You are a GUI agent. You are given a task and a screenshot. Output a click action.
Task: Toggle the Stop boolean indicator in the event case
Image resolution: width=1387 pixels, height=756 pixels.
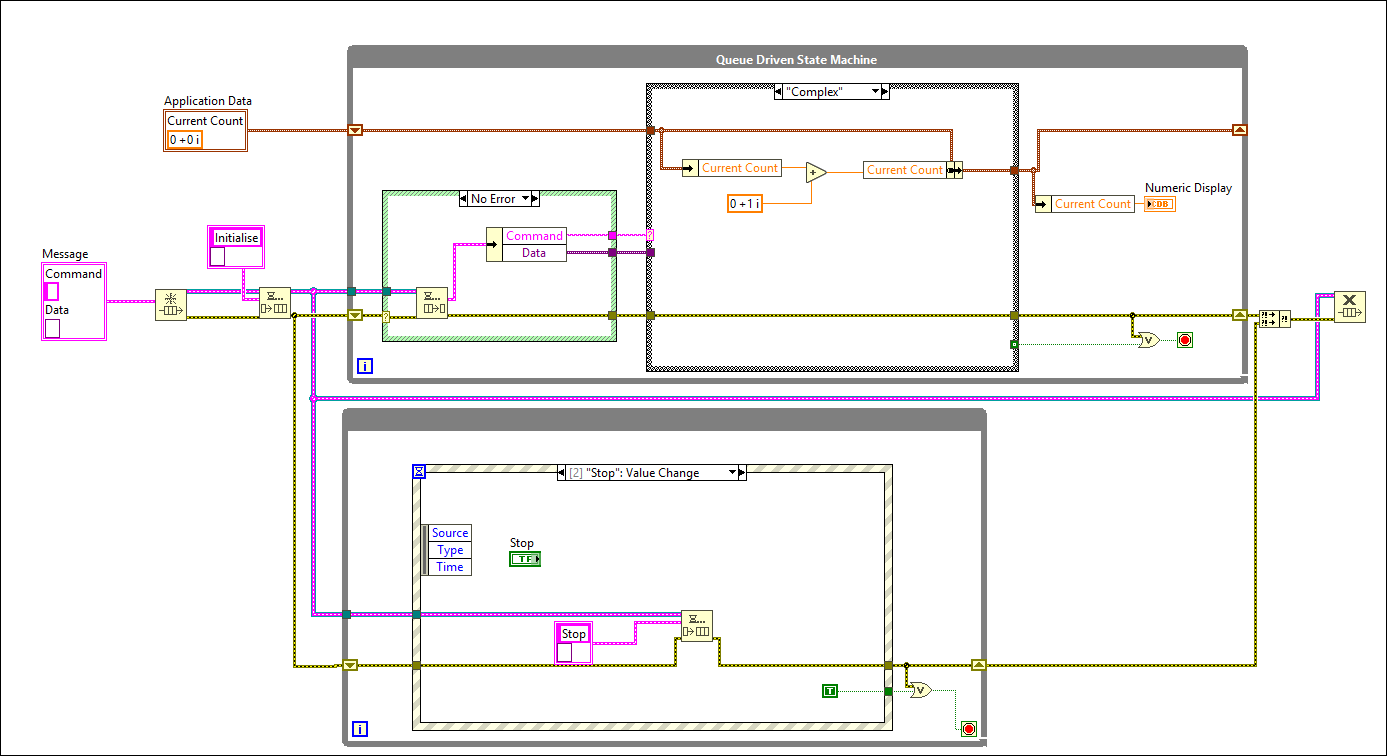(524, 558)
